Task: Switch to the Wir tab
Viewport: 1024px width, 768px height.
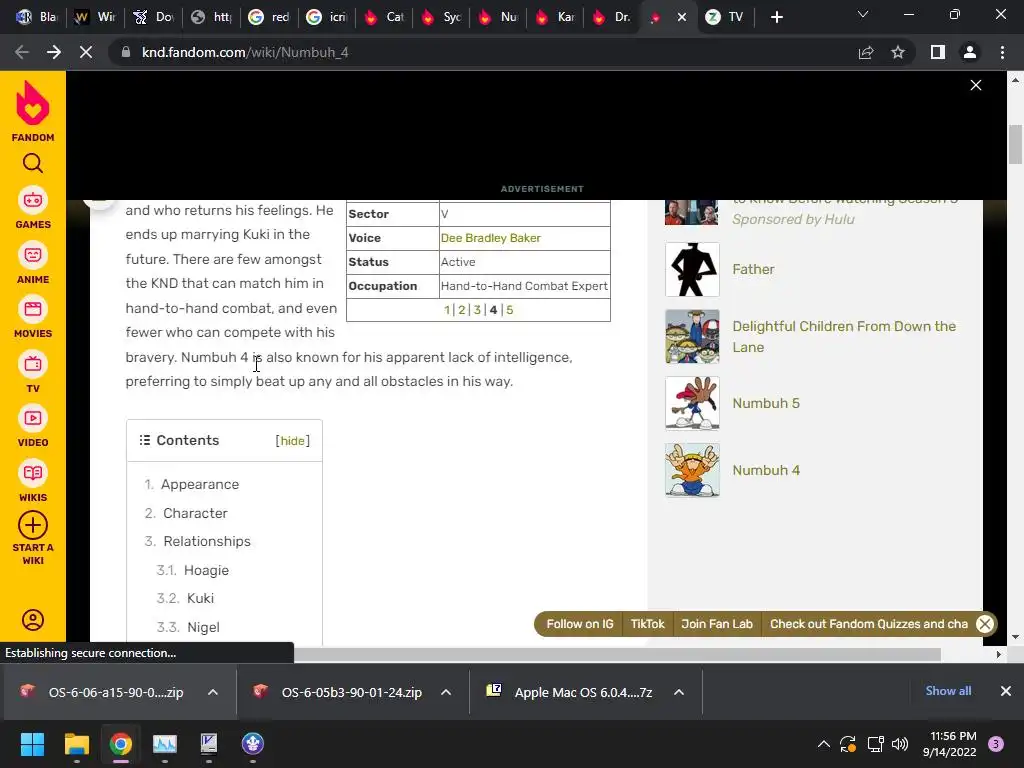Action: click(96, 17)
